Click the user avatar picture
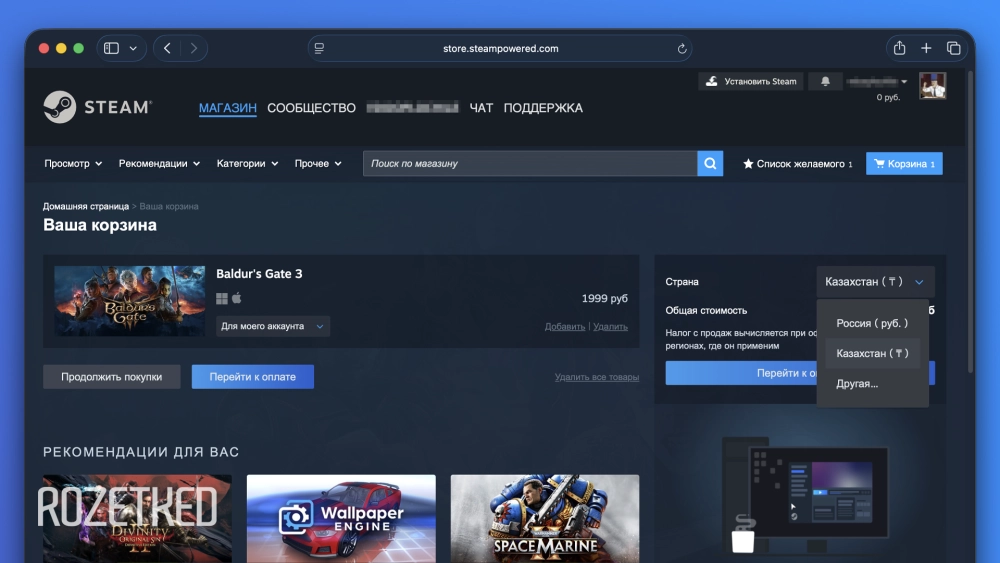 point(933,87)
